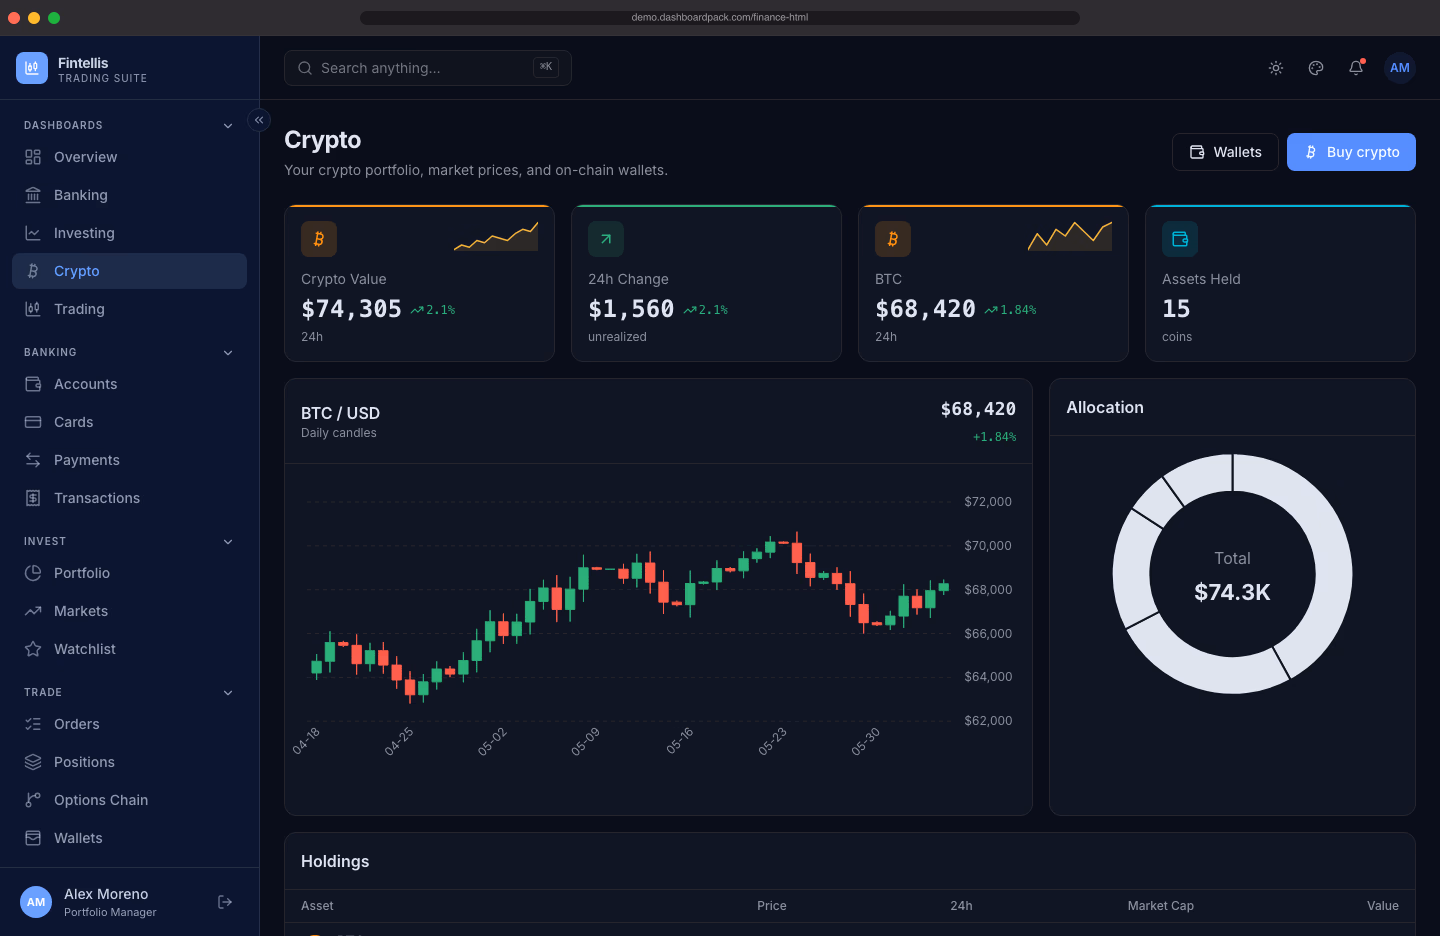Viewport: 1440px width, 936px height.
Task: Click the Alex Moreno profile avatar
Action: 36,902
